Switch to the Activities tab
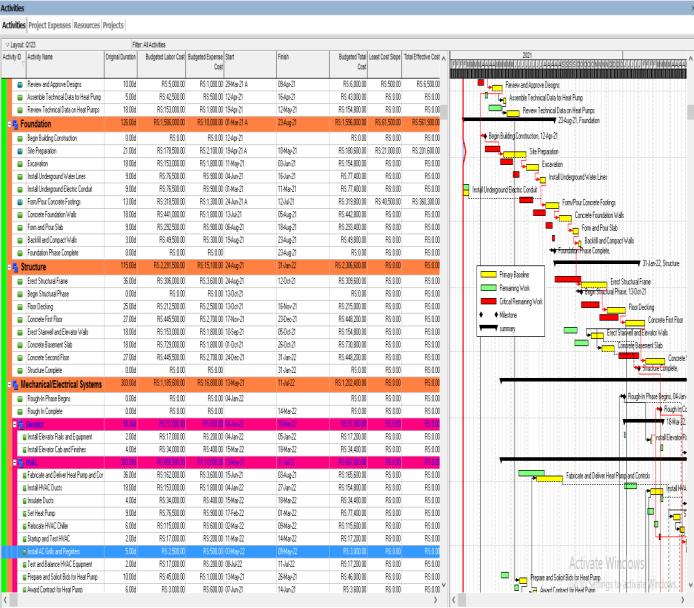Image resolution: width=694 pixels, height=608 pixels. pos(13,25)
